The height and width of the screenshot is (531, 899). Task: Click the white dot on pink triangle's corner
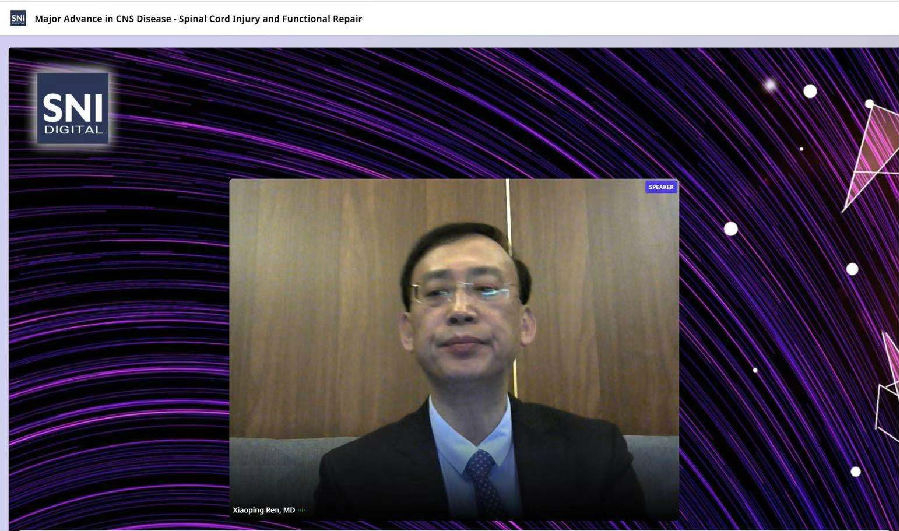pos(869,103)
